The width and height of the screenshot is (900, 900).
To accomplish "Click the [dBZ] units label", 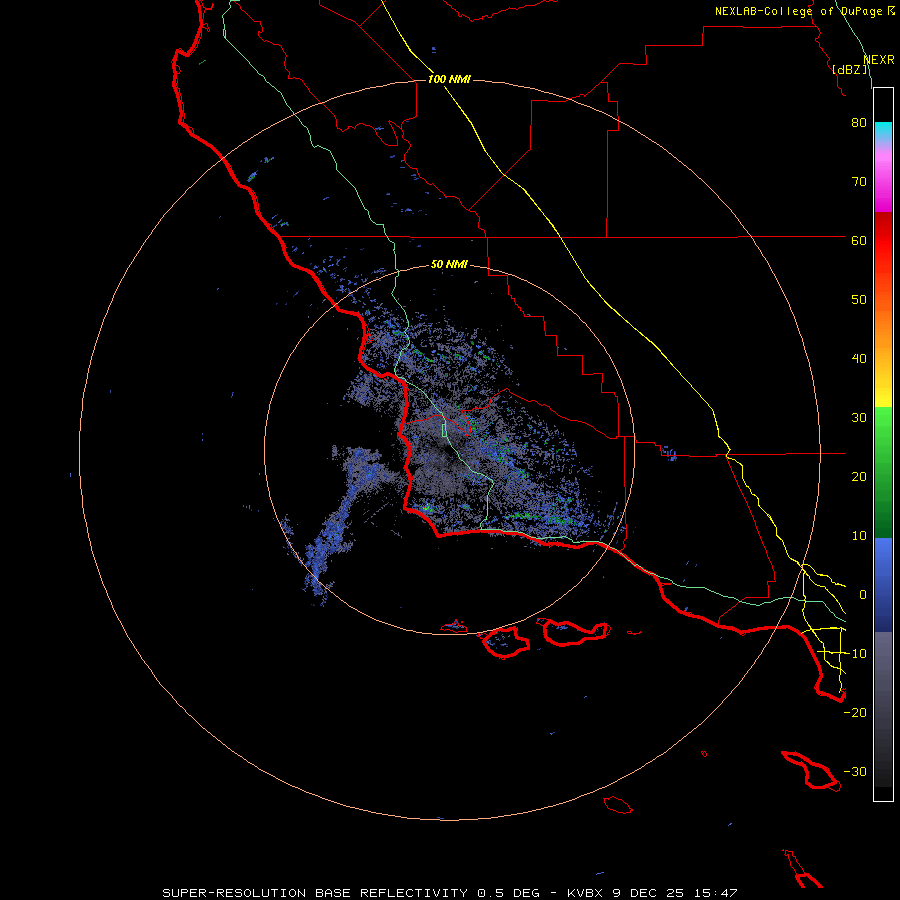I will pyautogui.click(x=849, y=69).
